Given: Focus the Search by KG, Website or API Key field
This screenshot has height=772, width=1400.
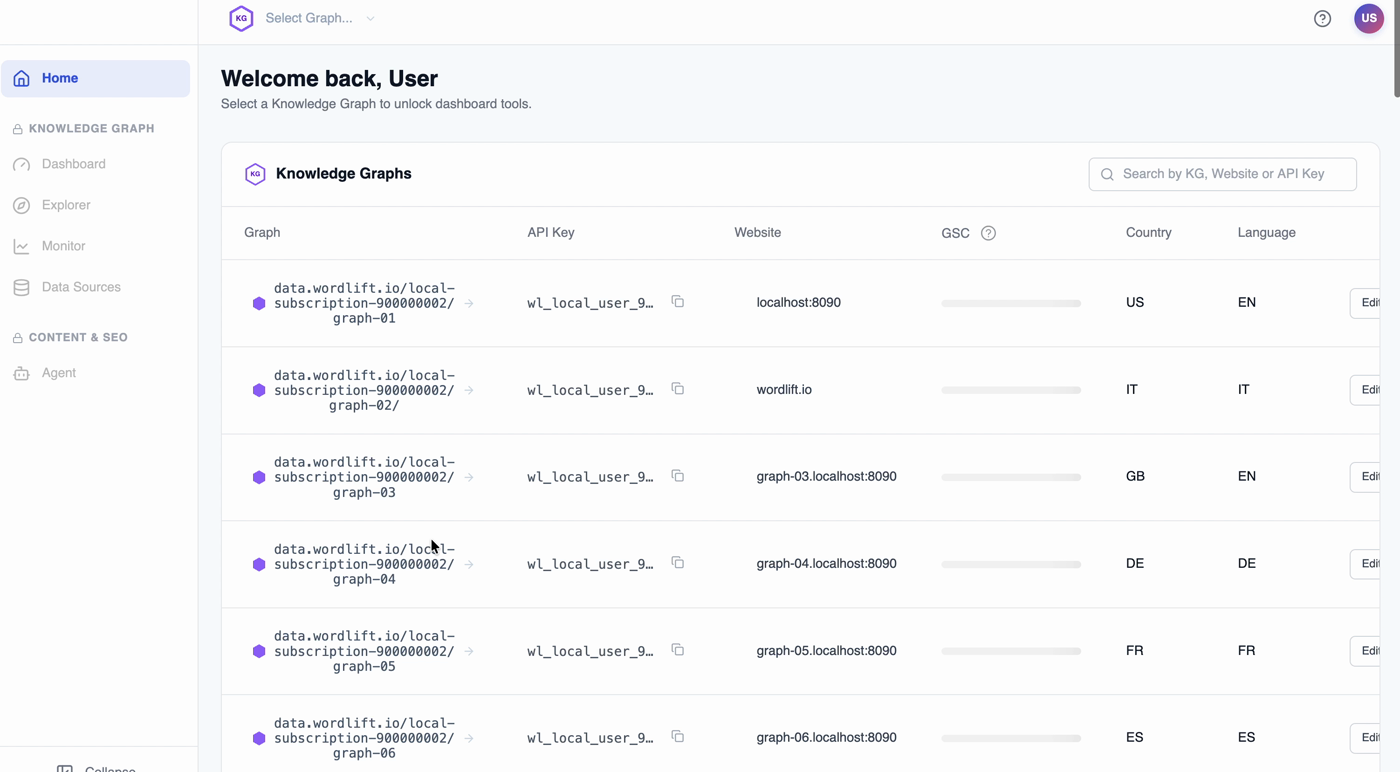Looking at the screenshot, I should click(x=1222, y=174).
